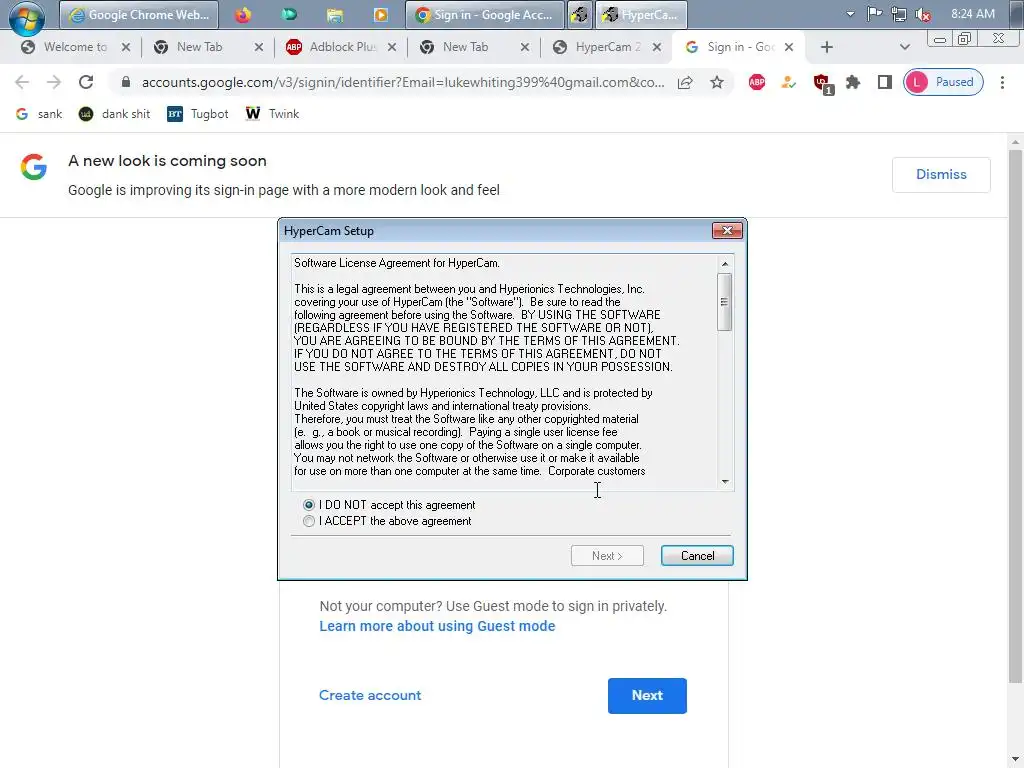Image resolution: width=1024 pixels, height=768 pixels.
Task: Open the Tugbot bookmark
Action: click(198, 114)
